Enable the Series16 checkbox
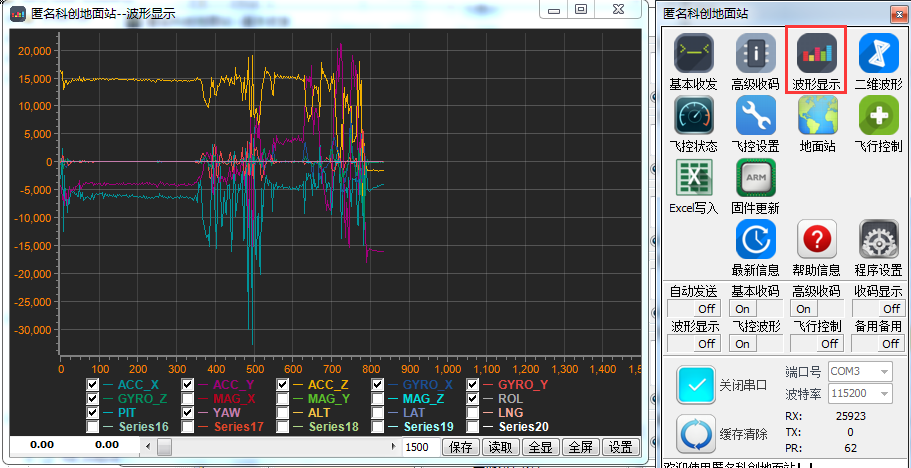This screenshot has width=911, height=468. point(92,427)
